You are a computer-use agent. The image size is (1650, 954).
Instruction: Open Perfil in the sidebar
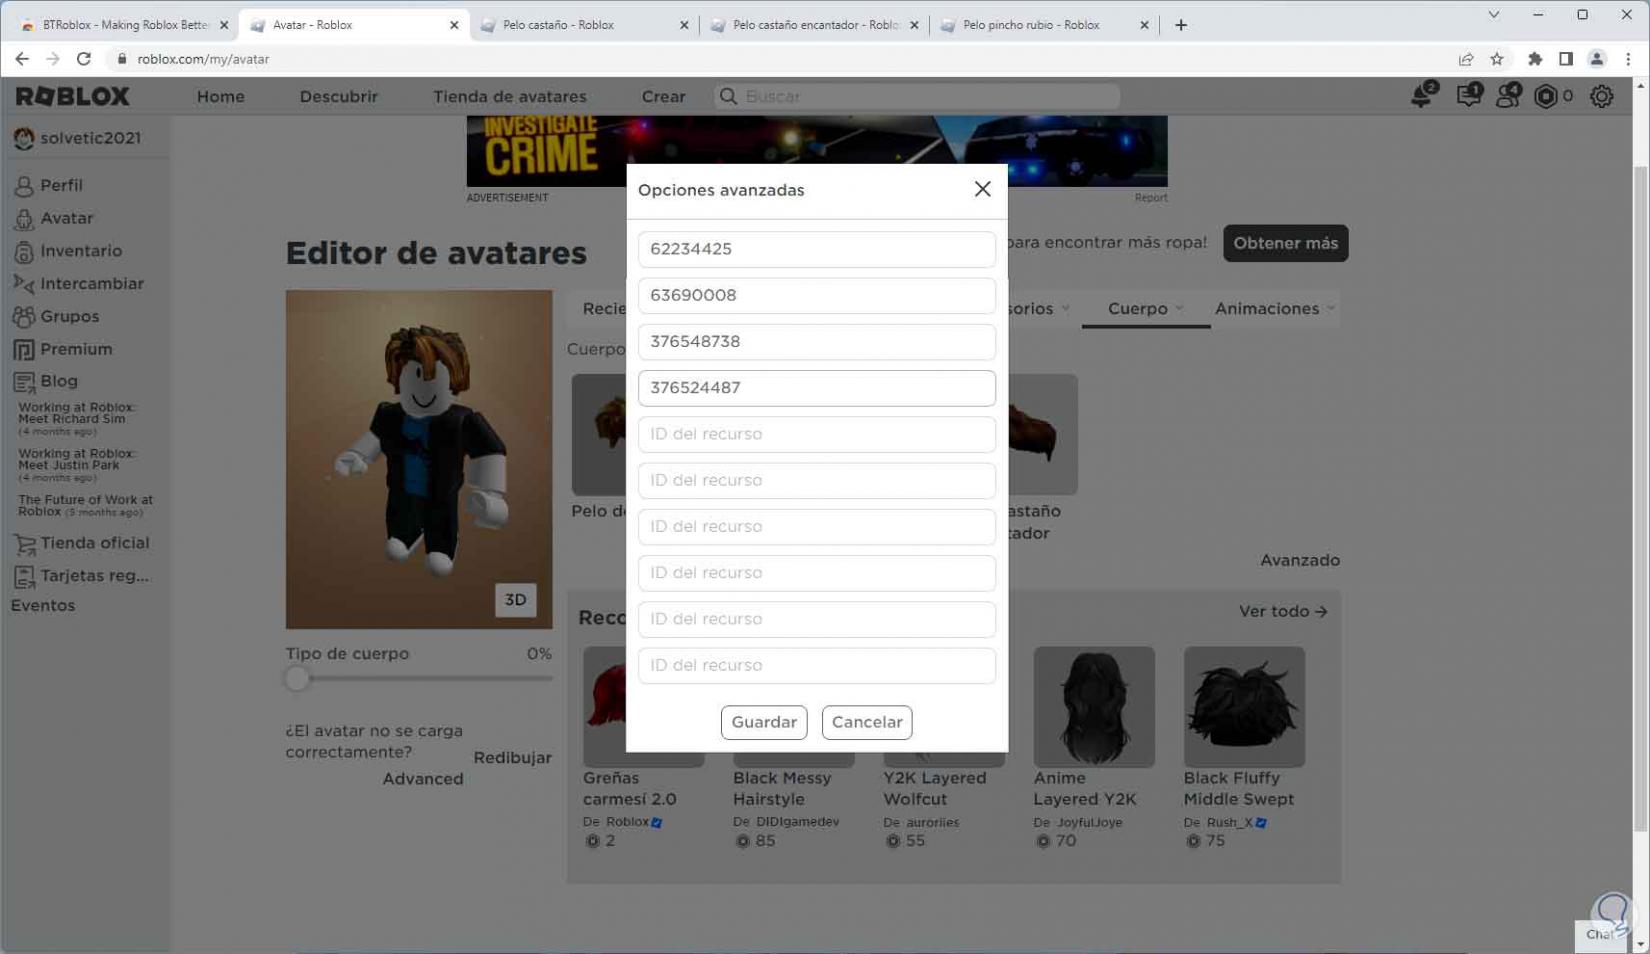[61, 185]
